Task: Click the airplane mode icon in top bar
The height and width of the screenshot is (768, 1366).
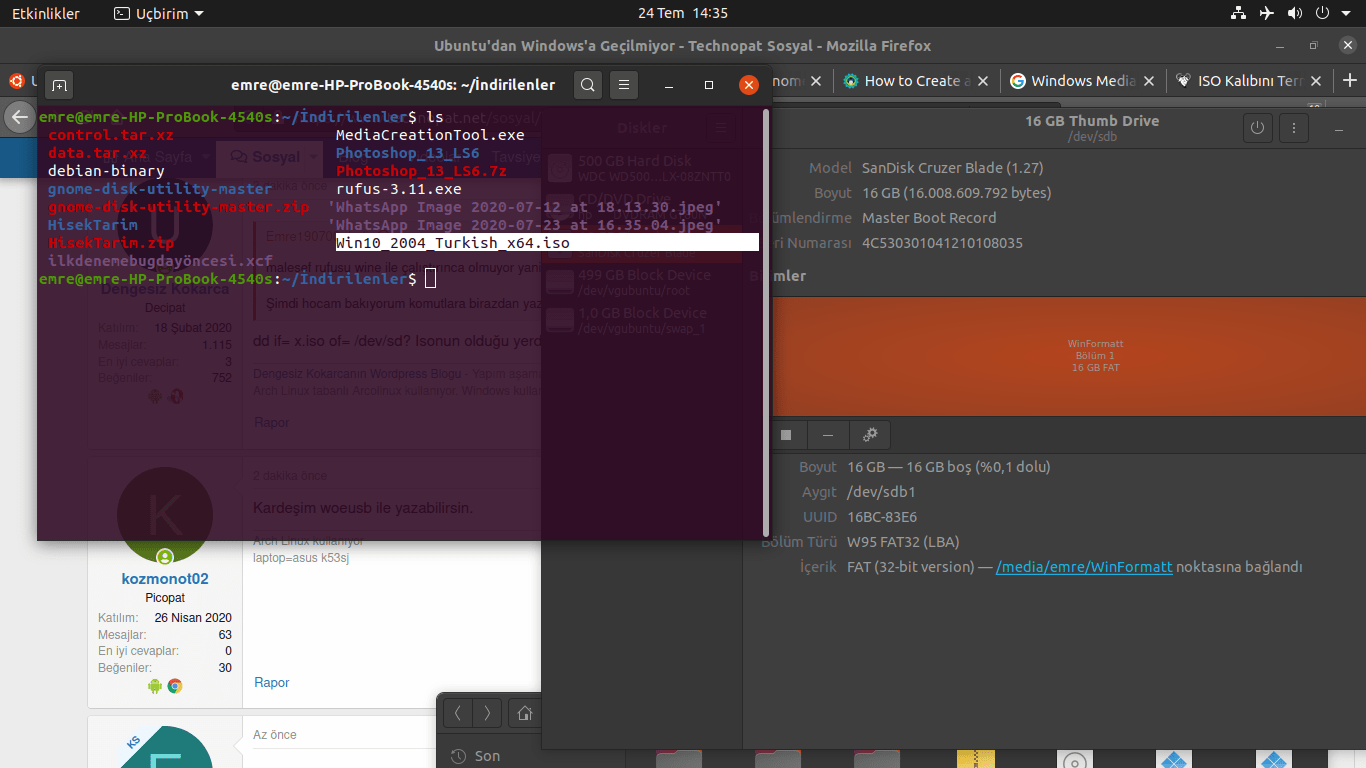Action: 1267,13
